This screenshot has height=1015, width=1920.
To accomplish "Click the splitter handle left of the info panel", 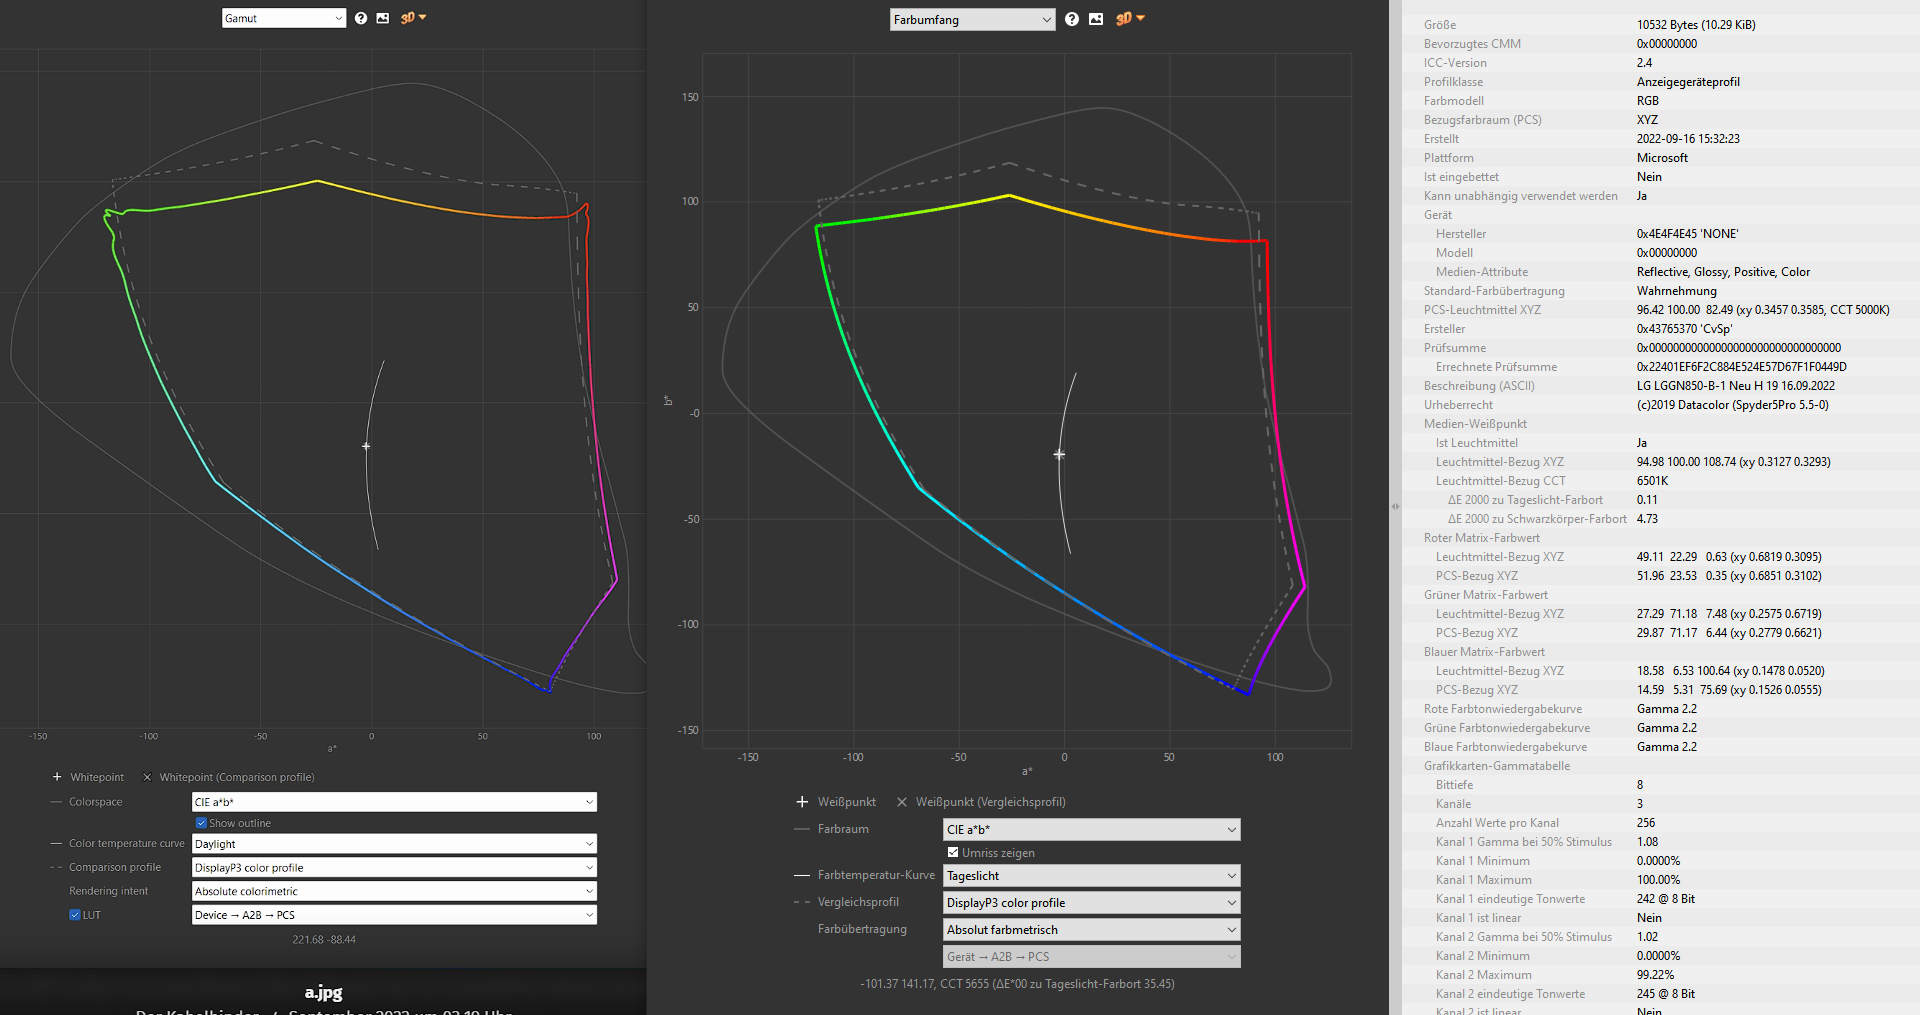I will (1395, 507).
